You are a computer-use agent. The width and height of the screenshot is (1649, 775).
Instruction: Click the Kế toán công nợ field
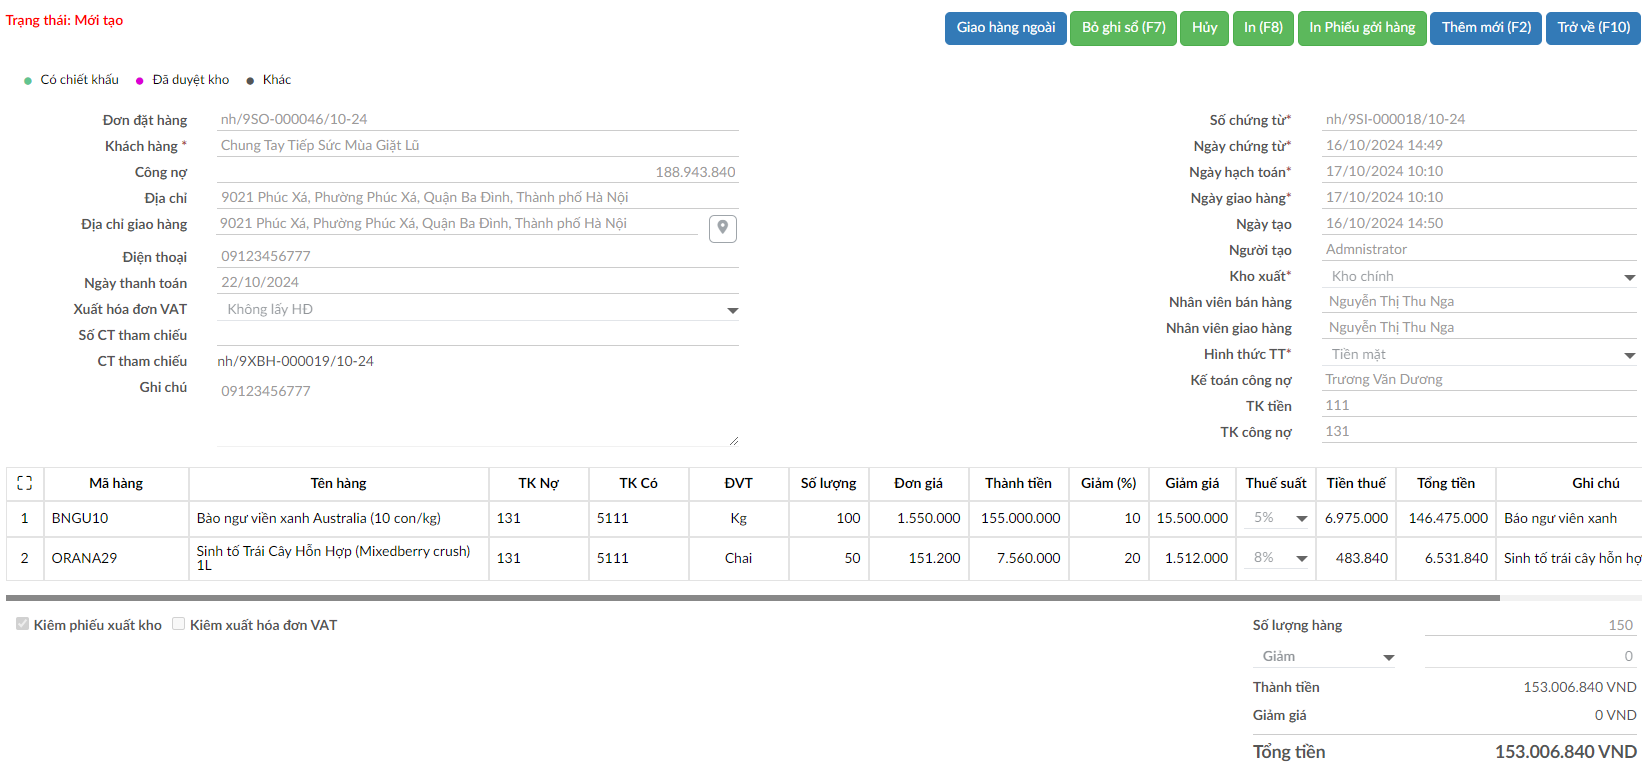(1480, 379)
